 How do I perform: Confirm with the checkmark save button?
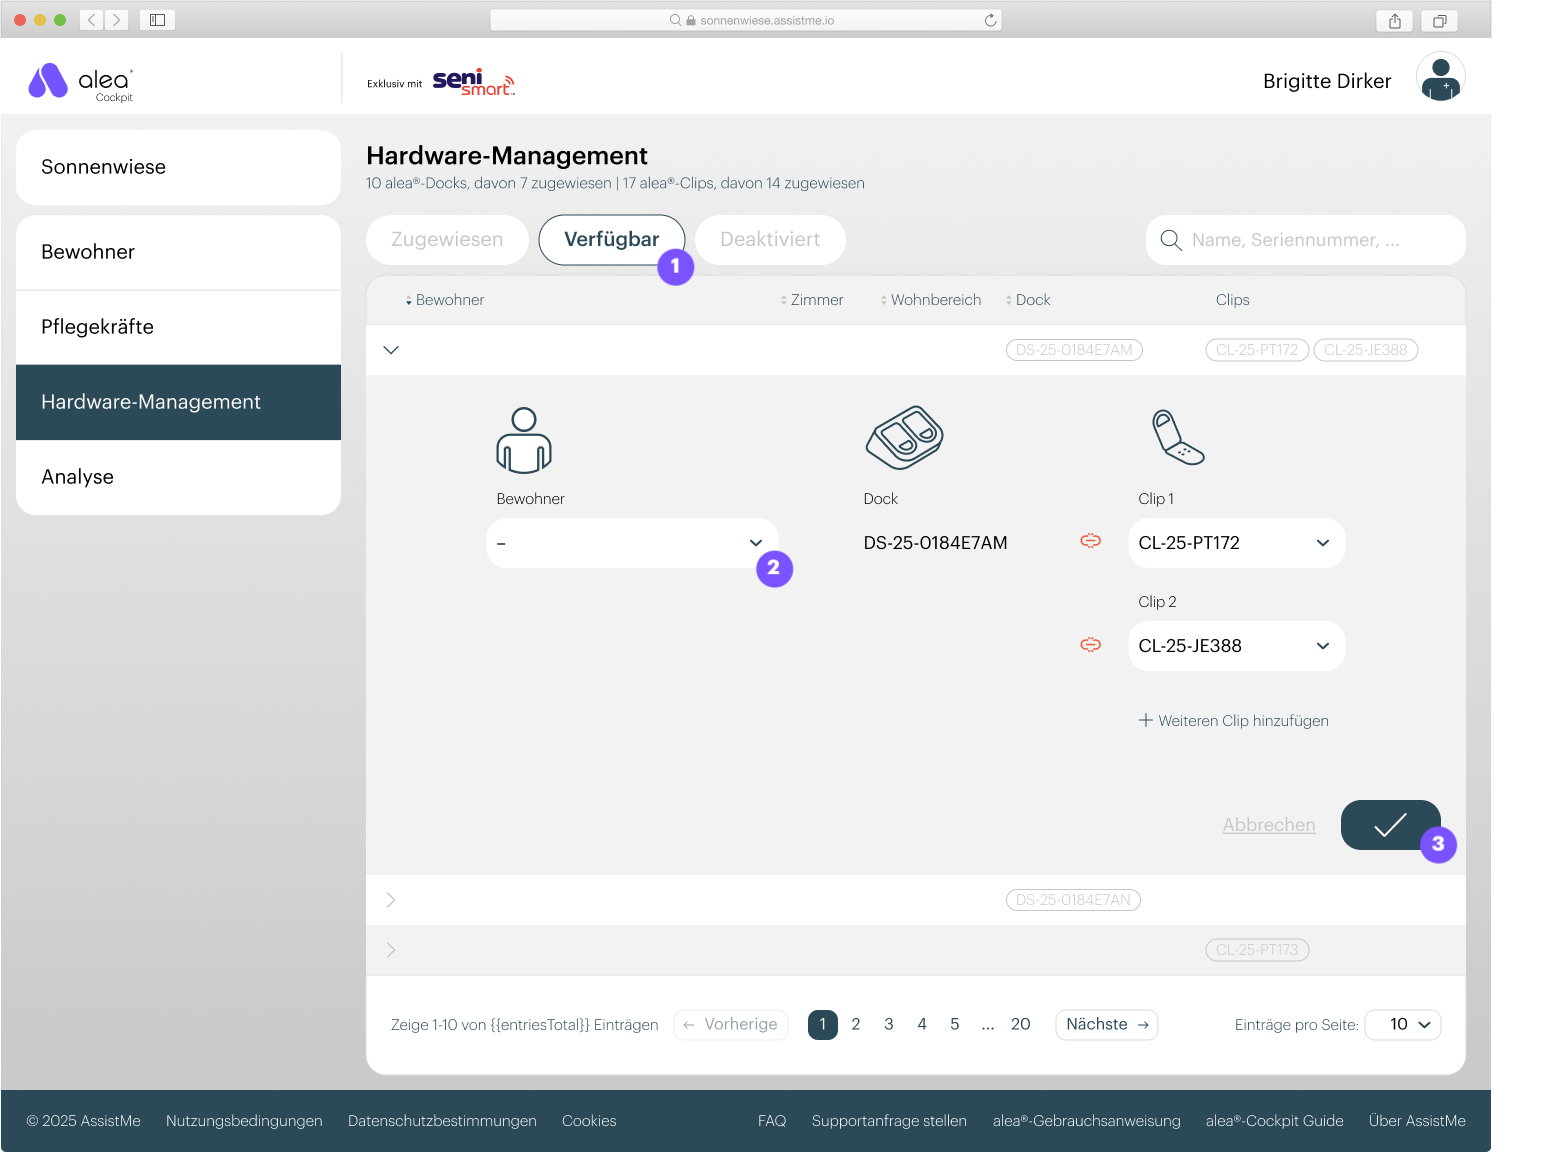click(1389, 825)
